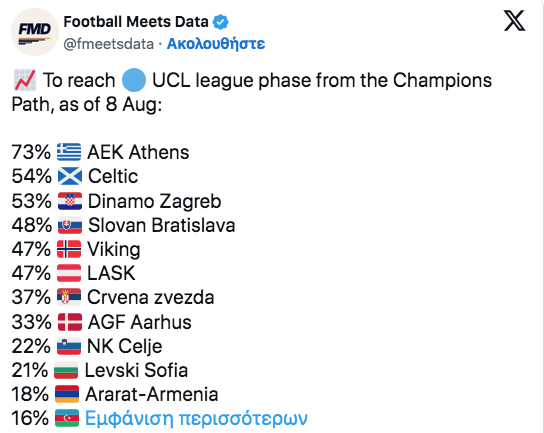The image size is (544, 433).
Task: Click the Croatian flag beside Dinamo Zagreb
Action: pos(70,201)
